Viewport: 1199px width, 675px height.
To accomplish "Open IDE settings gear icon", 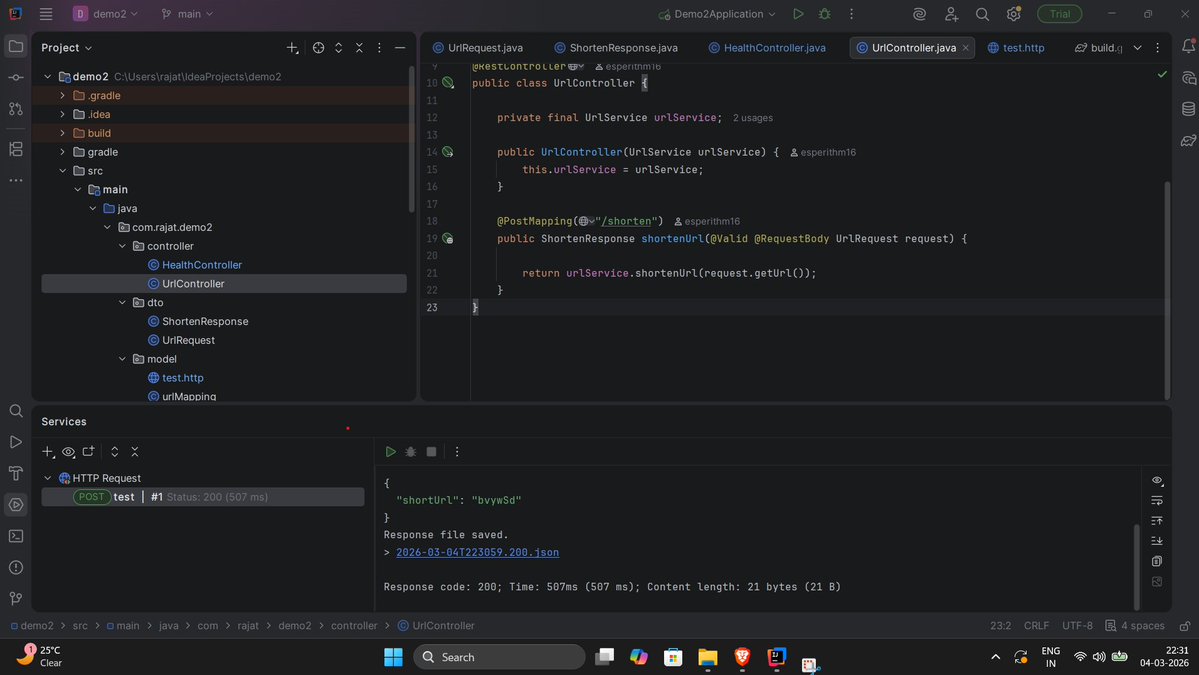I will pos(1013,14).
